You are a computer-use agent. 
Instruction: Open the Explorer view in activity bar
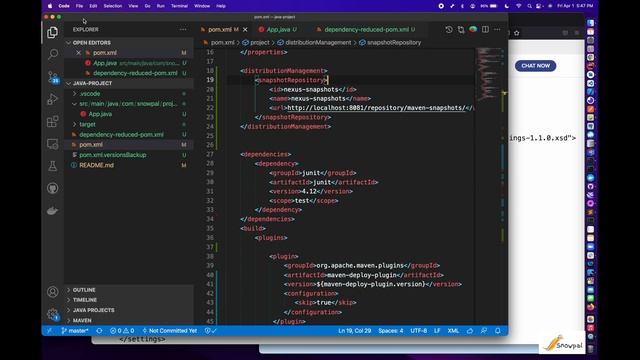point(53,32)
